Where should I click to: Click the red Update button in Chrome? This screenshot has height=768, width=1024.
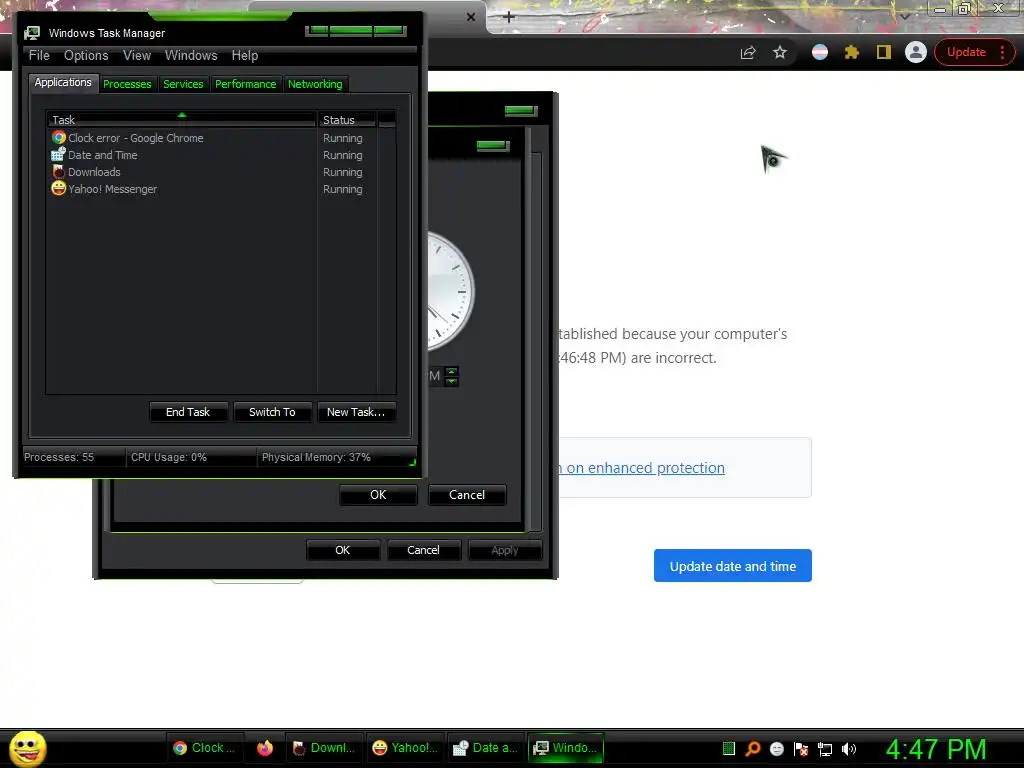coord(966,52)
